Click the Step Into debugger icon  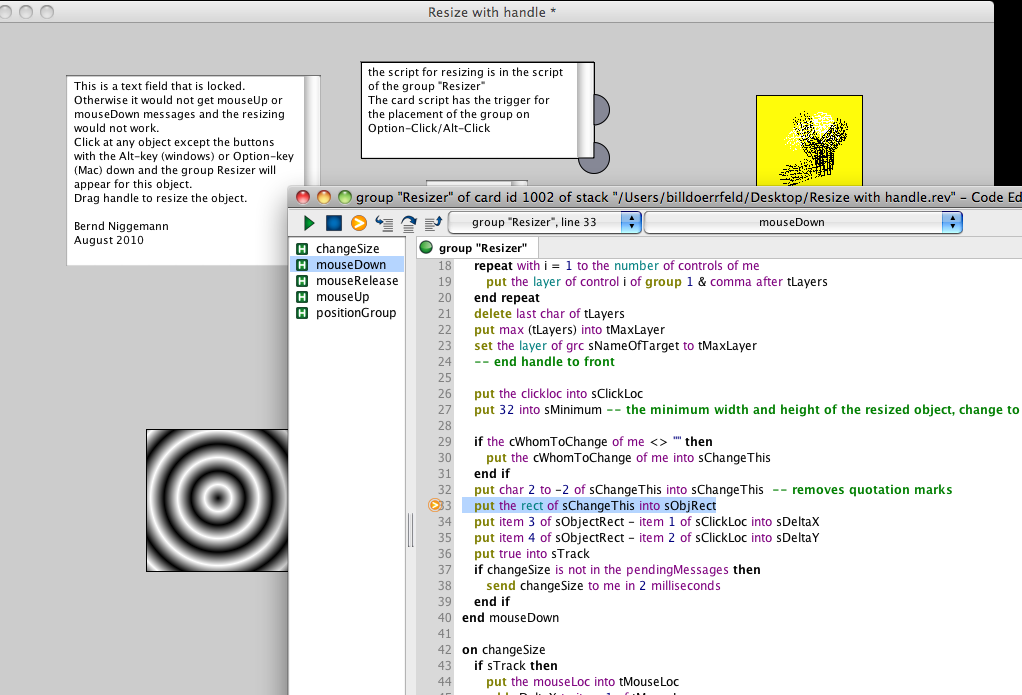383,222
